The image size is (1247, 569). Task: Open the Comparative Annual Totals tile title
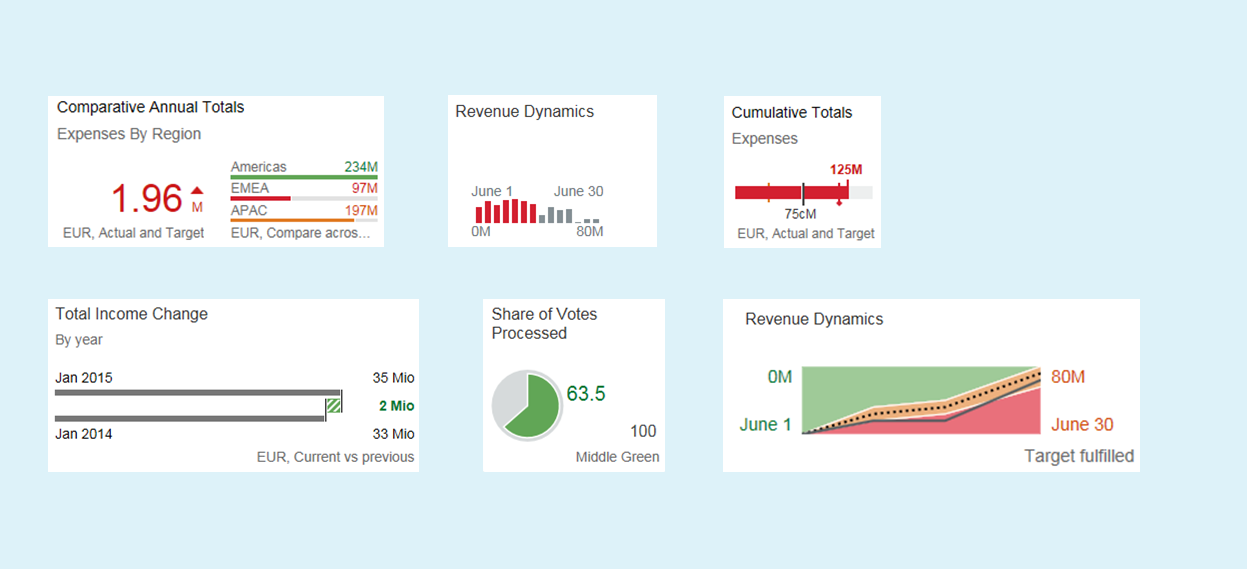(150, 107)
